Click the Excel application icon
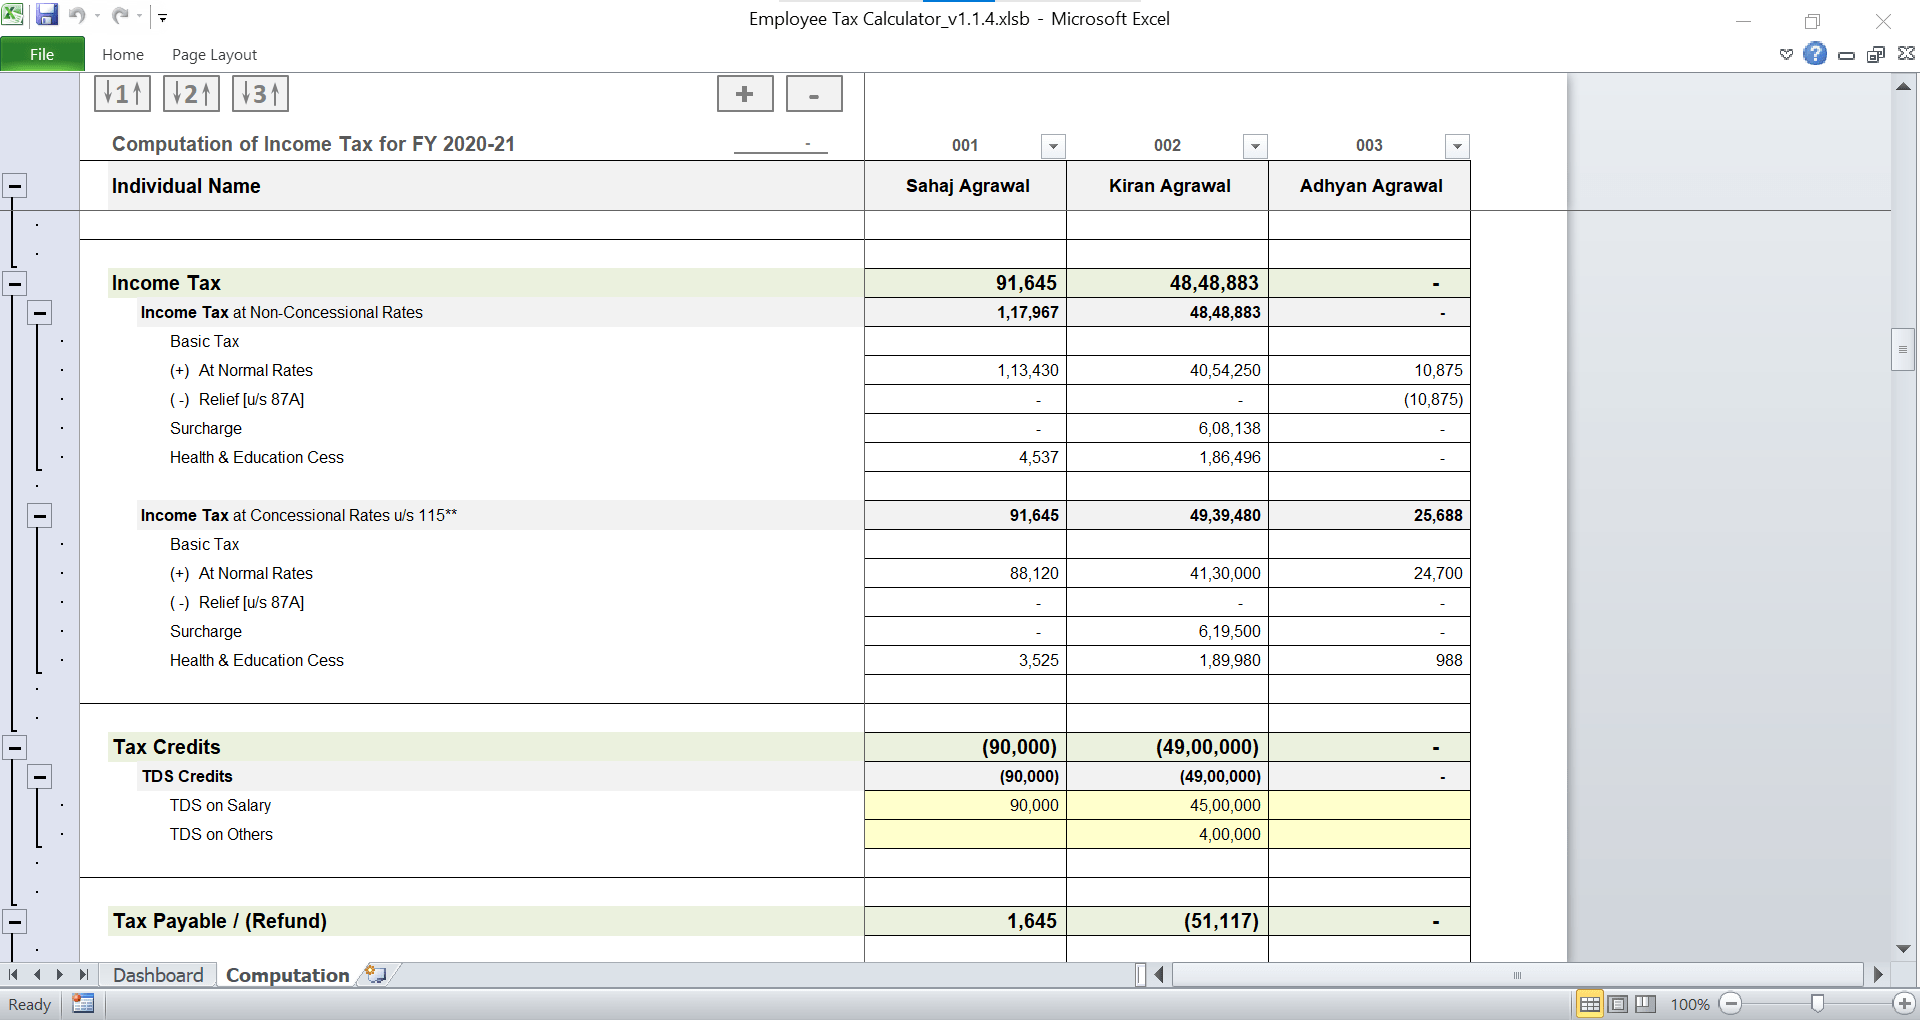 [x=13, y=15]
